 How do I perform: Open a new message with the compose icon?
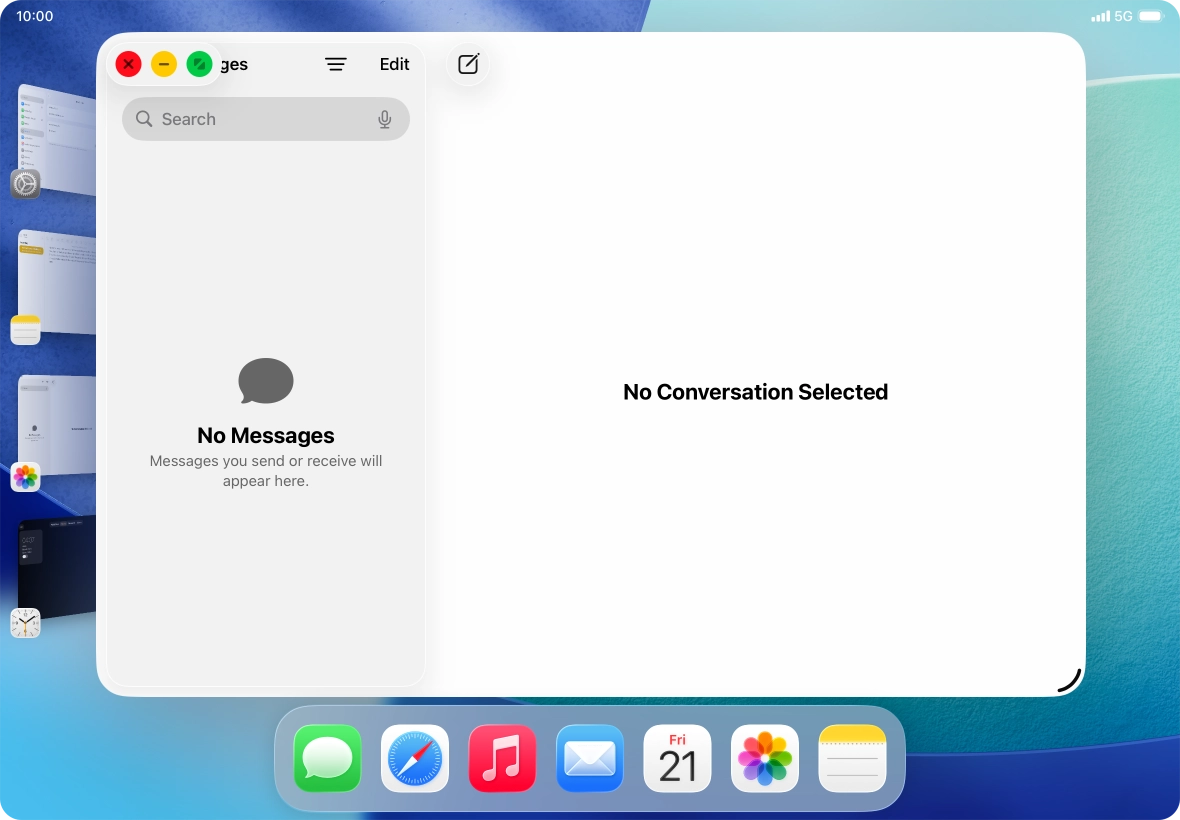[467, 64]
